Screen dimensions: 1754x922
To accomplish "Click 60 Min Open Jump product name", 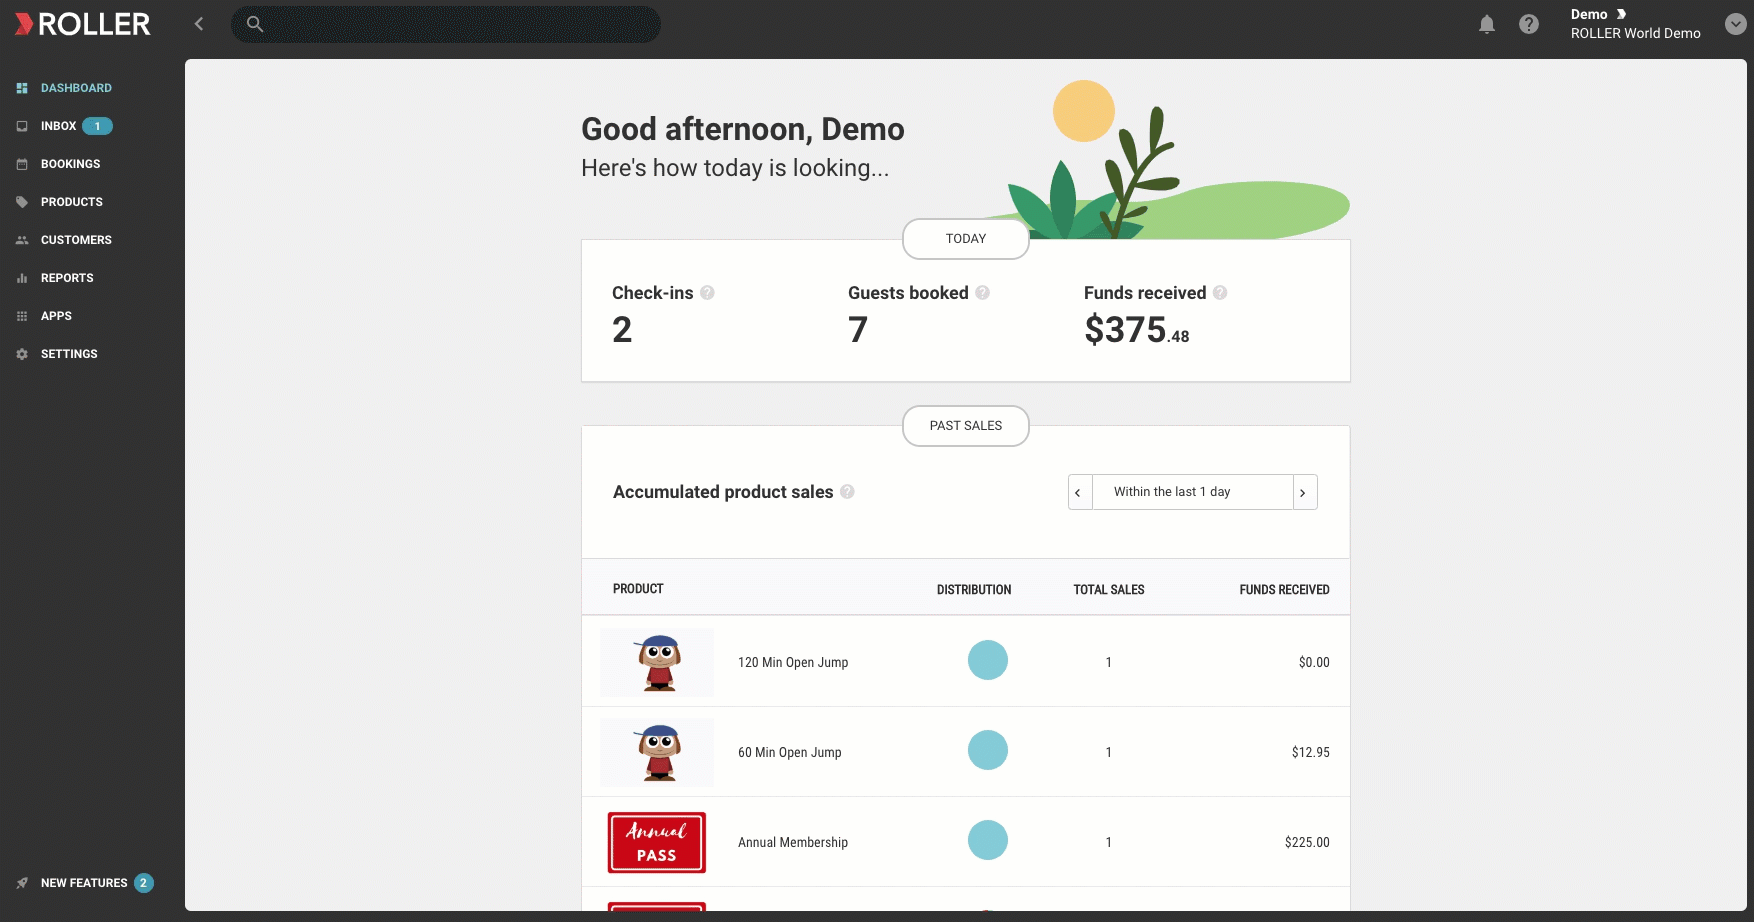I will click(790, 752).
